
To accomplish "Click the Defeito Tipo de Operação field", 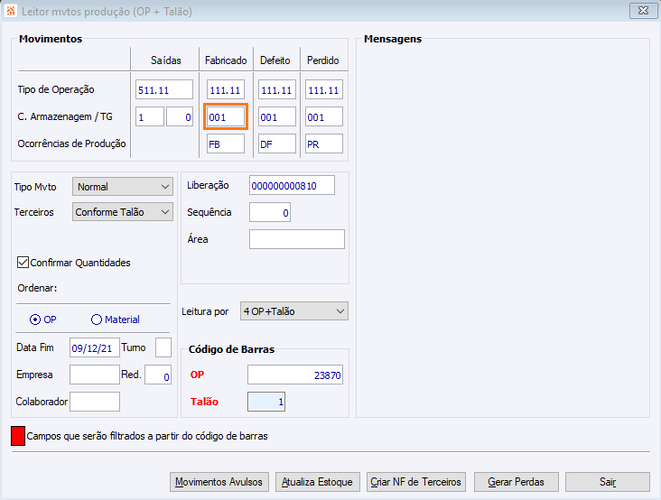I will 277,90.
